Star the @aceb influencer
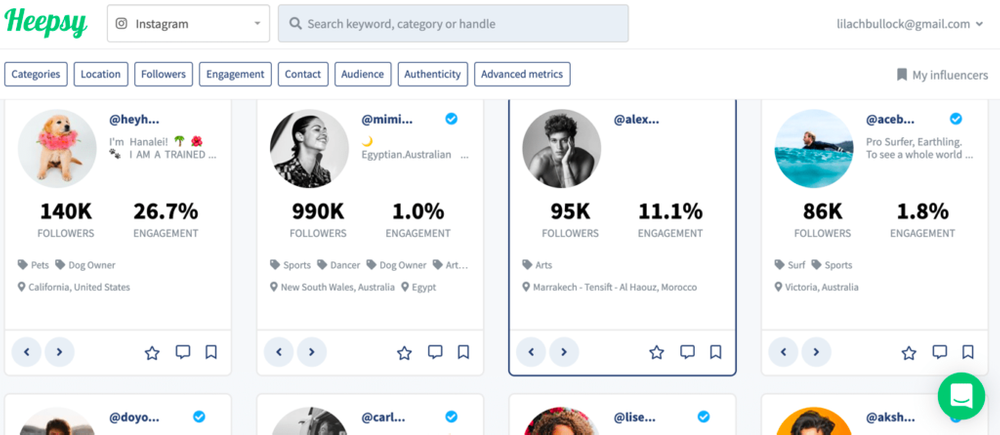 tap(909, 353)
